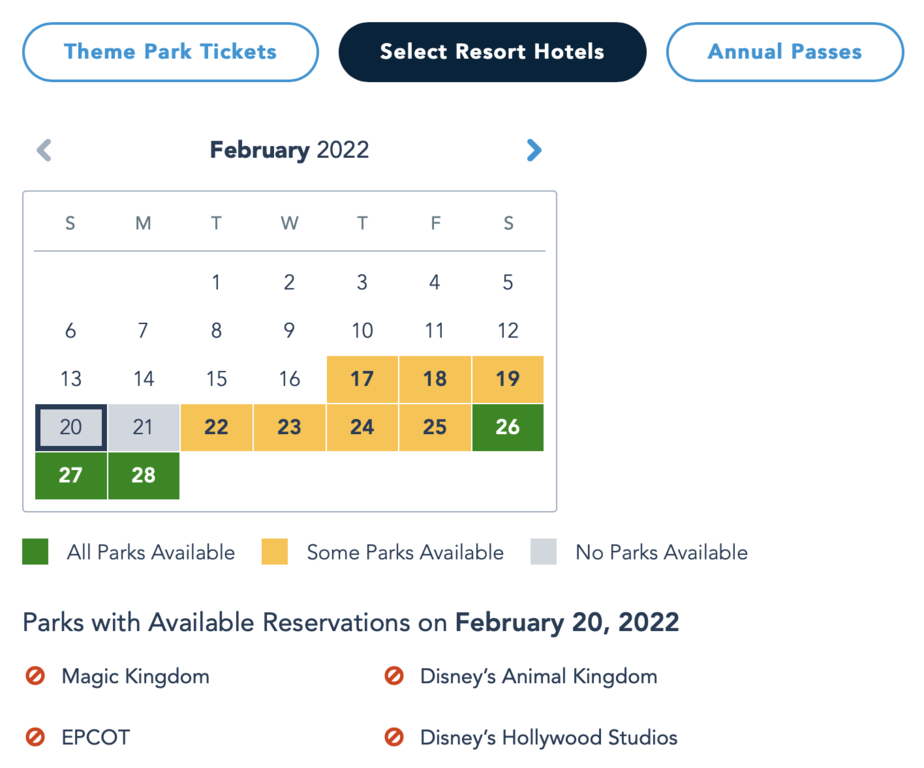Image resolution: width=924 pixels, height=768 pixels.
Task: Select February 26 on the calendar
Action: click(x=508, y=427)
